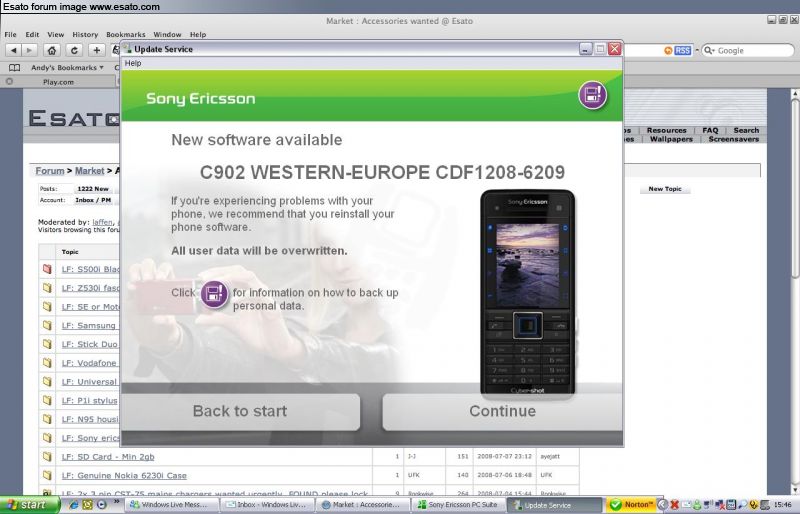
Task: Open the 'LF: P1i stylus' topic link
Action: pyautogui.click(x=89, y=401)
